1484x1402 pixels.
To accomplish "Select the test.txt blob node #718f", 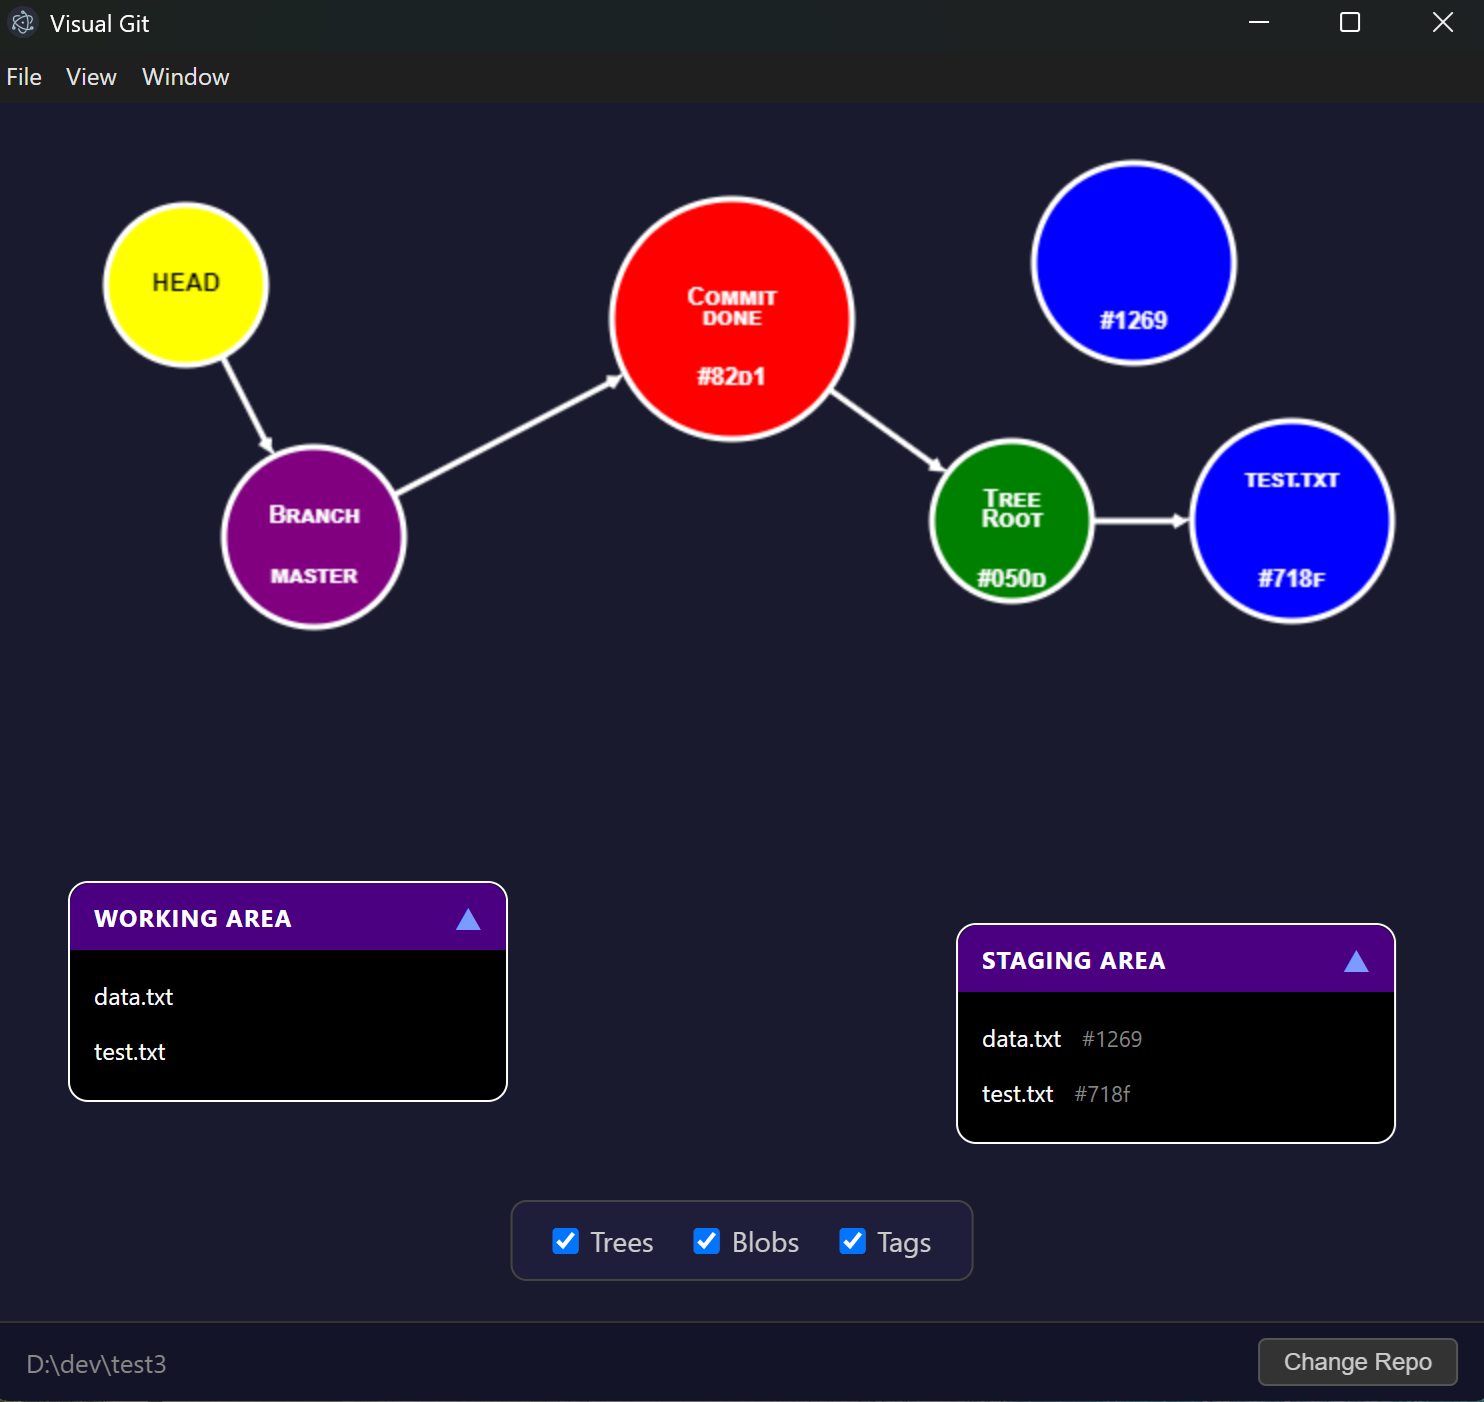I will point(1291,520).
